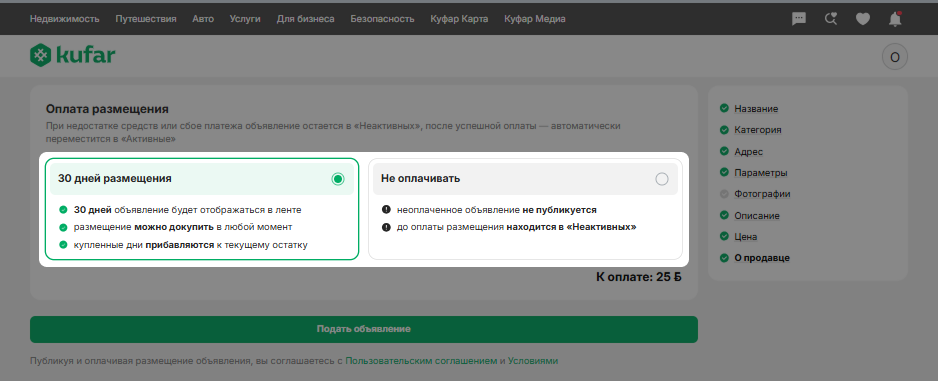
Task: Jump to the Категория step
Action: 758,130
